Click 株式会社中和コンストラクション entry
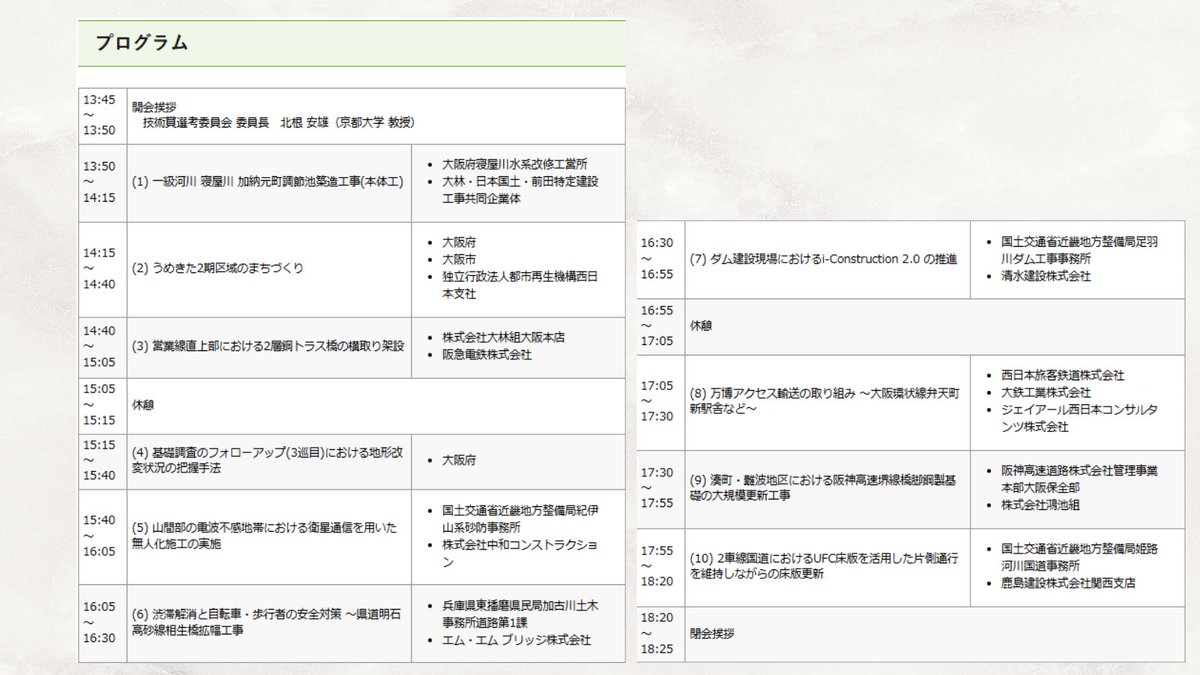The image size is (1200, 675). click(519, 553)
